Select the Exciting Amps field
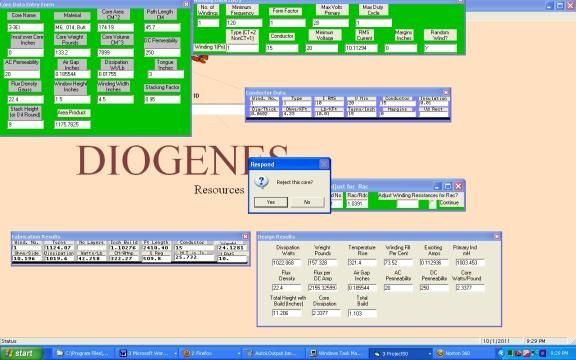Viewport: 576px width, 360px height. [x=434, y=263]
